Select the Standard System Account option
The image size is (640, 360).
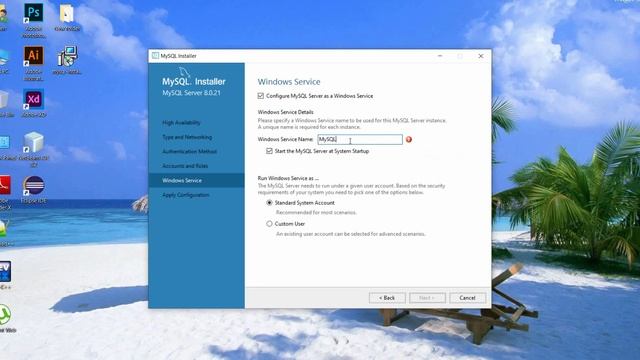tap(269, 203)
